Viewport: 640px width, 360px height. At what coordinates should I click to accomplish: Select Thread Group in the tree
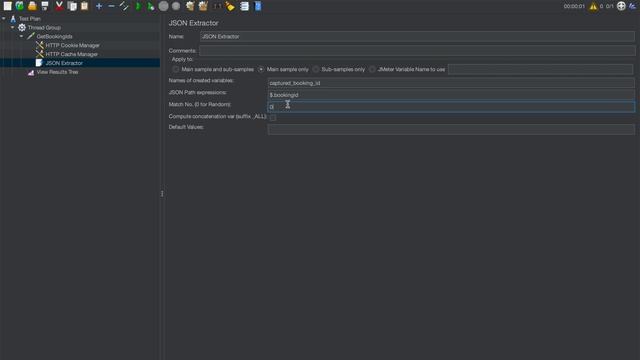44,28
